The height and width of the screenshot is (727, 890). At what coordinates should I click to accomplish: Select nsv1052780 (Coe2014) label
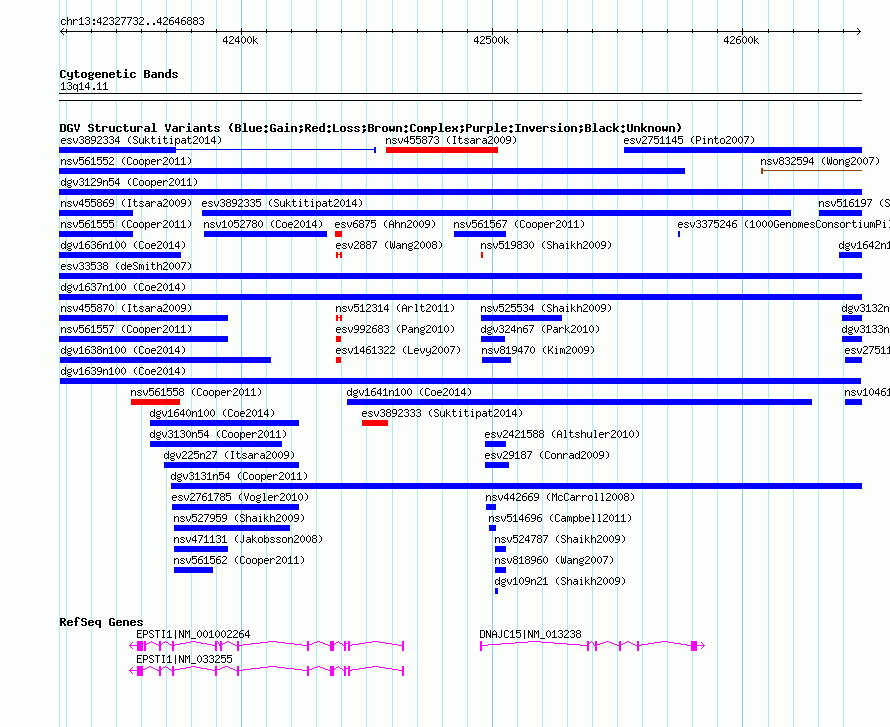(x=263, y=224)
